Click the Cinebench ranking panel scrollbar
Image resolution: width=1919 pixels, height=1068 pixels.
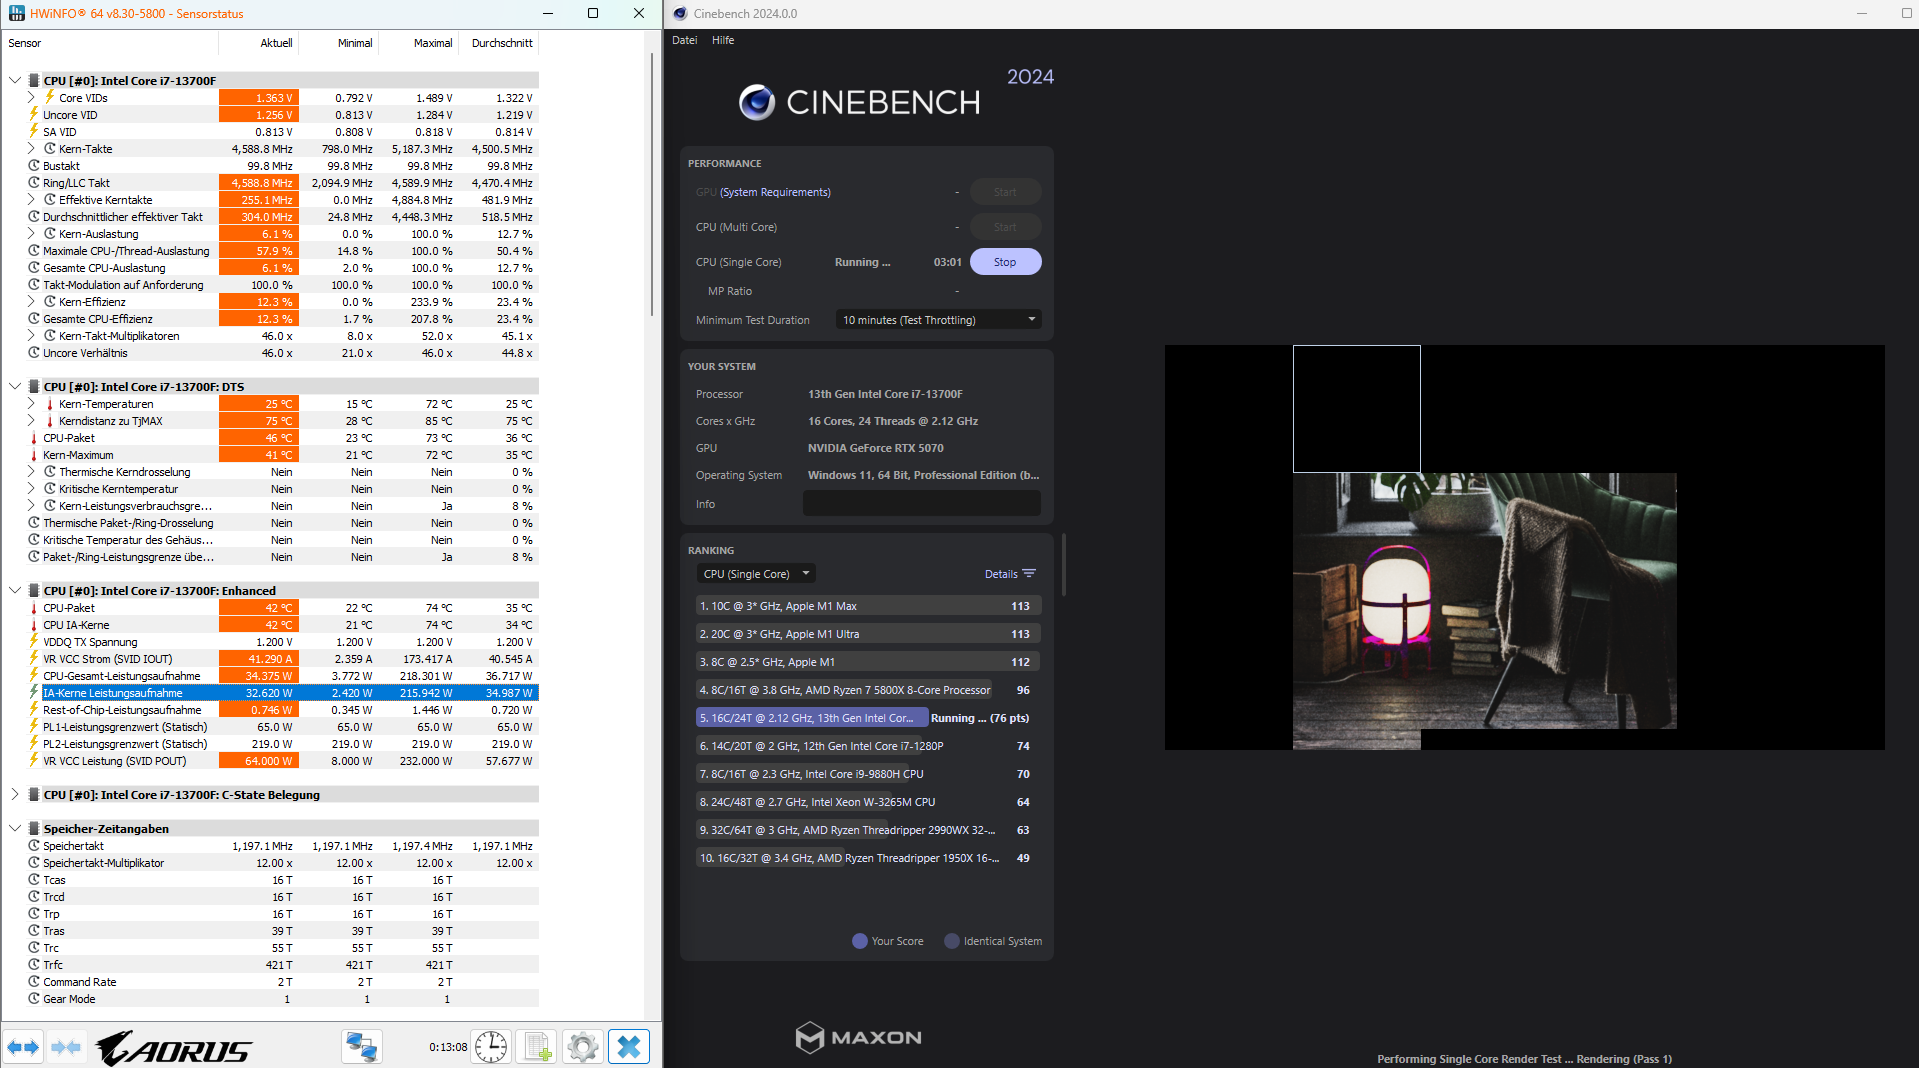tap(1063, 565)
